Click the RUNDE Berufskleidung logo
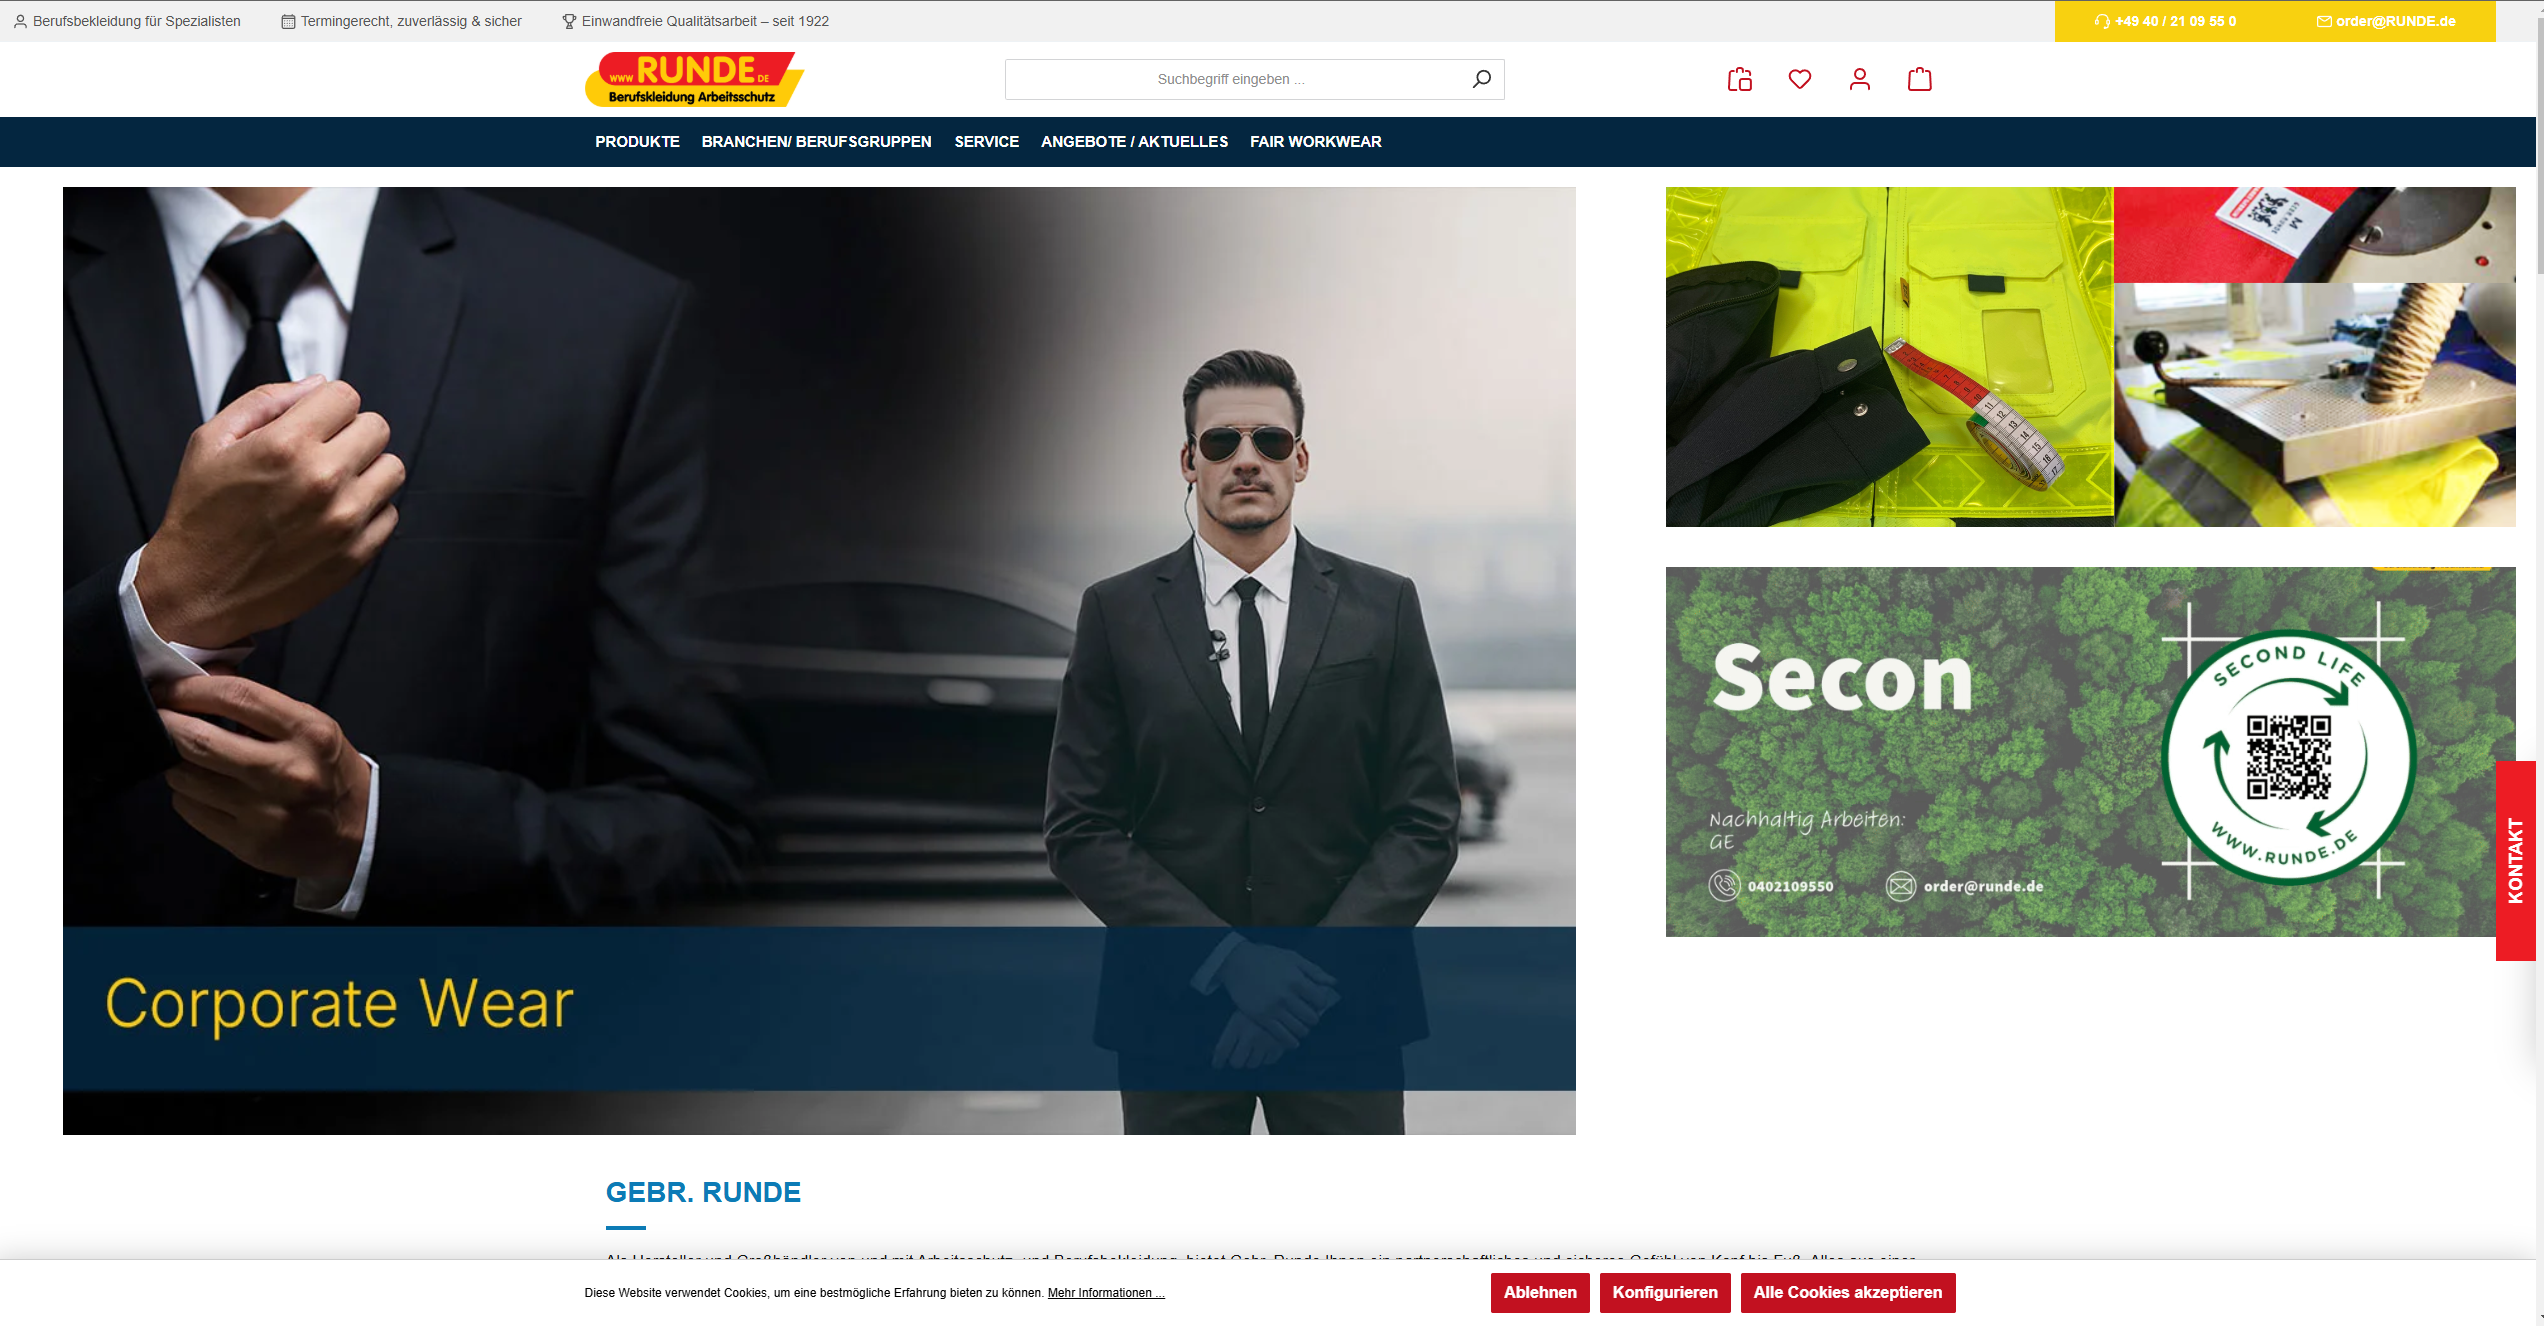Viewport: 2544px width, 1326px height. 694,79
